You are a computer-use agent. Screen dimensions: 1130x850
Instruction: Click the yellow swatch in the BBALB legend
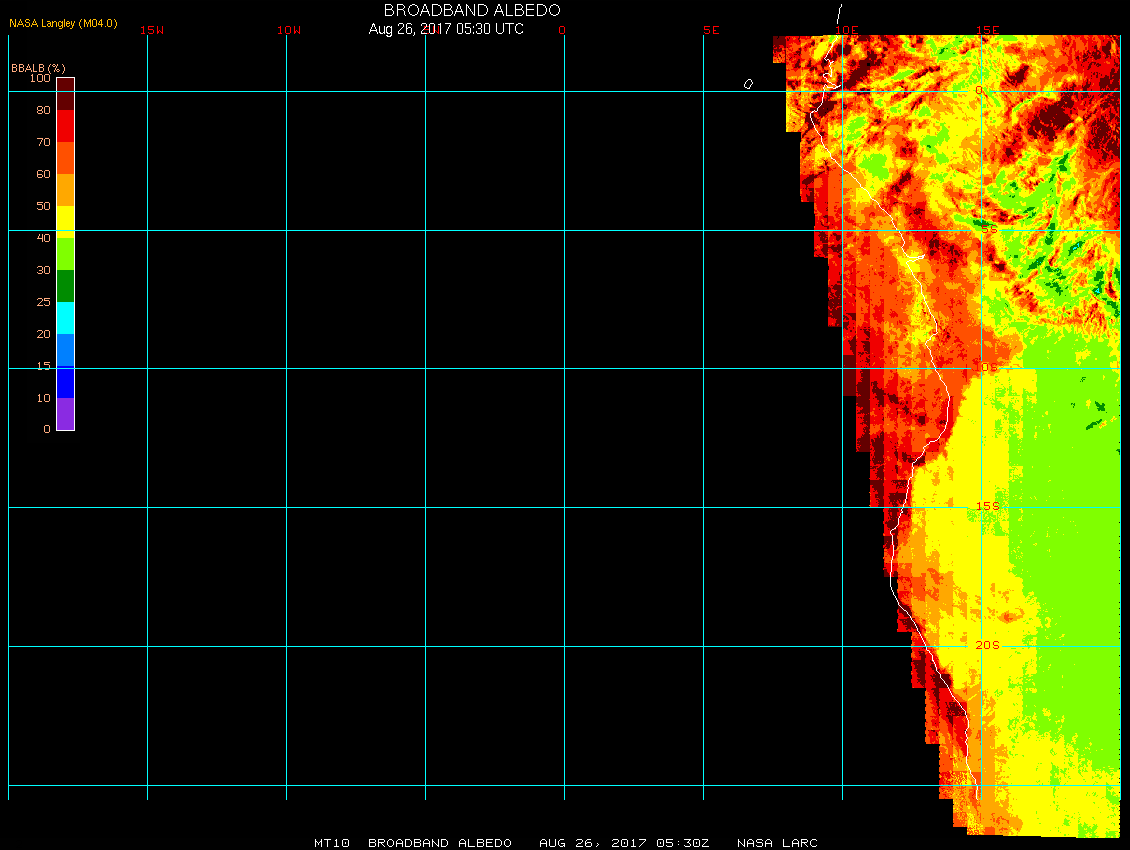65,221
